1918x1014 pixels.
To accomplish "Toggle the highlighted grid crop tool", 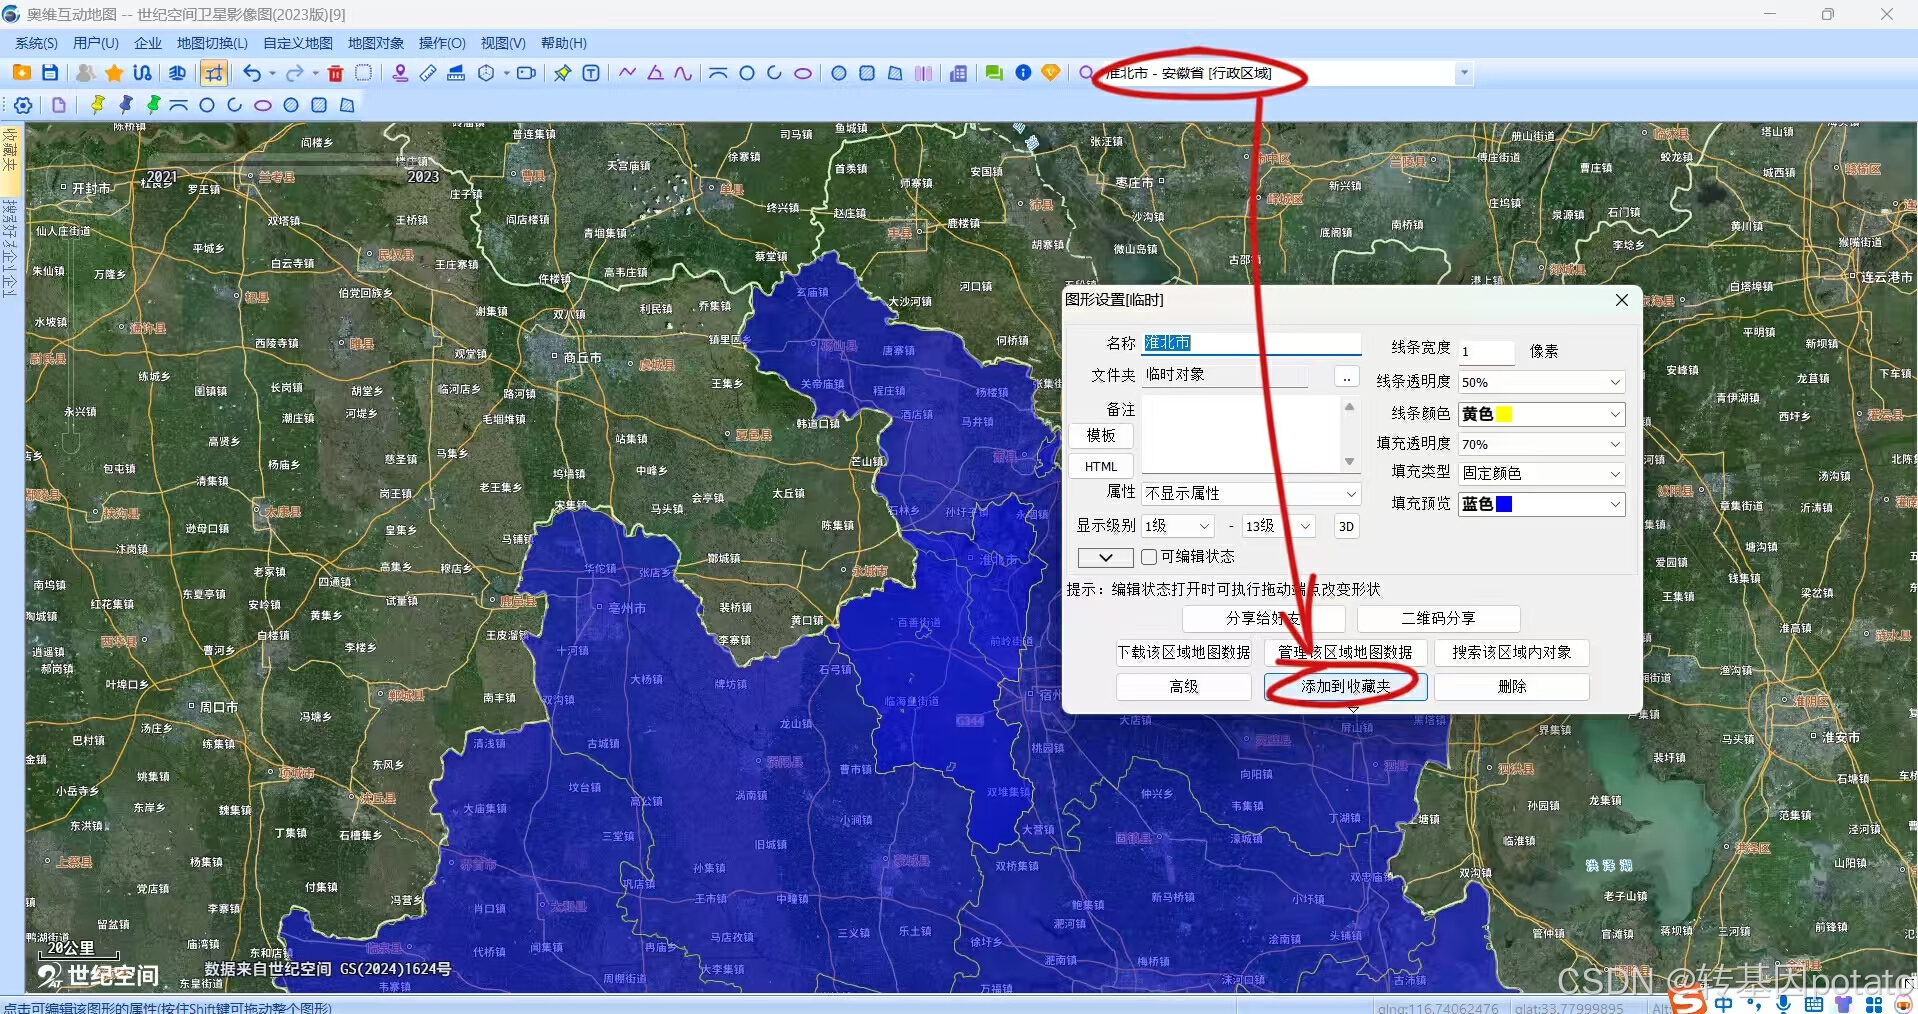I will [x=214, y=73].
